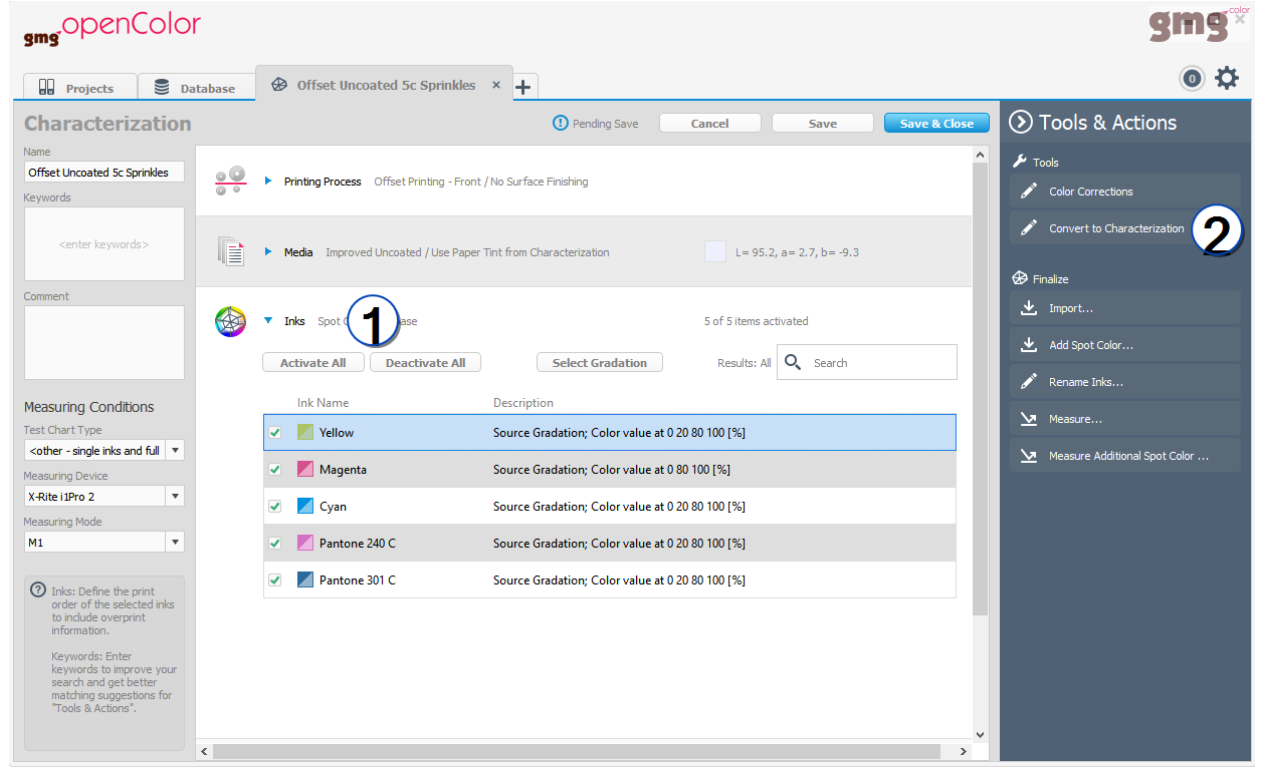Disable the Pantone 240 C ink
This screenshot has height=779, width=1266.
tap(275, 543)
